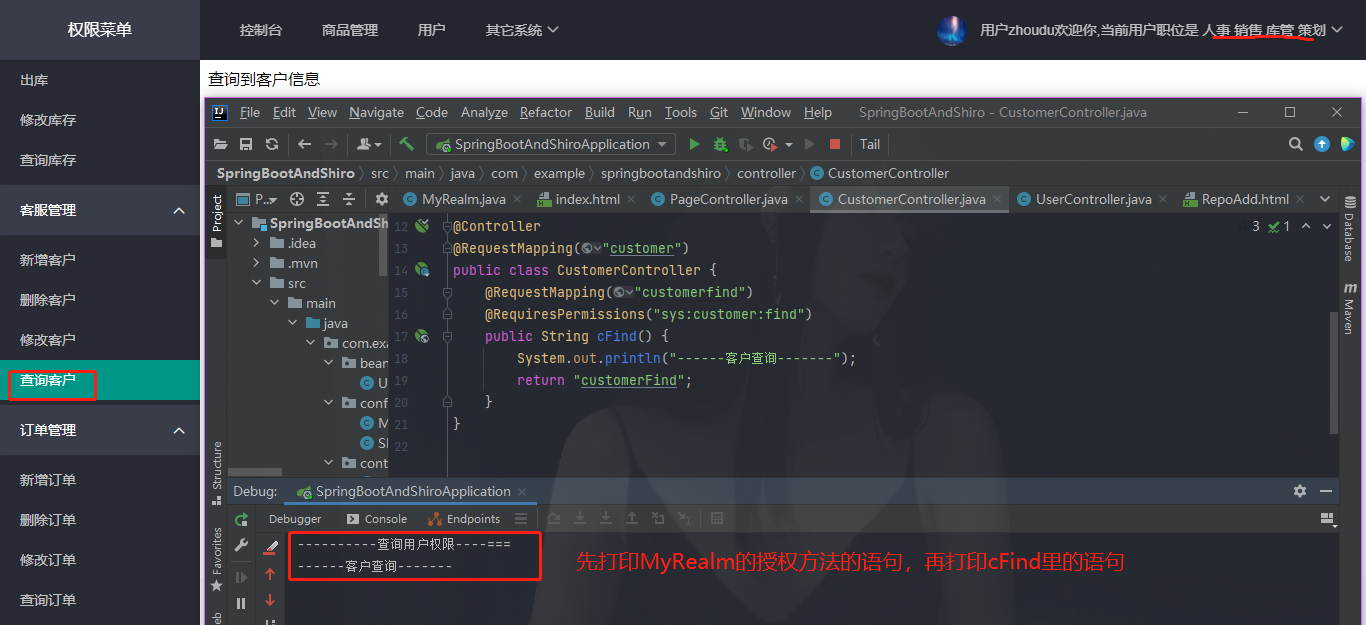The height and width of the screenshot is (625, 1366).
Task: Open the 其它系统 dropdown in top navigation
Action: [x=521, y=30]
